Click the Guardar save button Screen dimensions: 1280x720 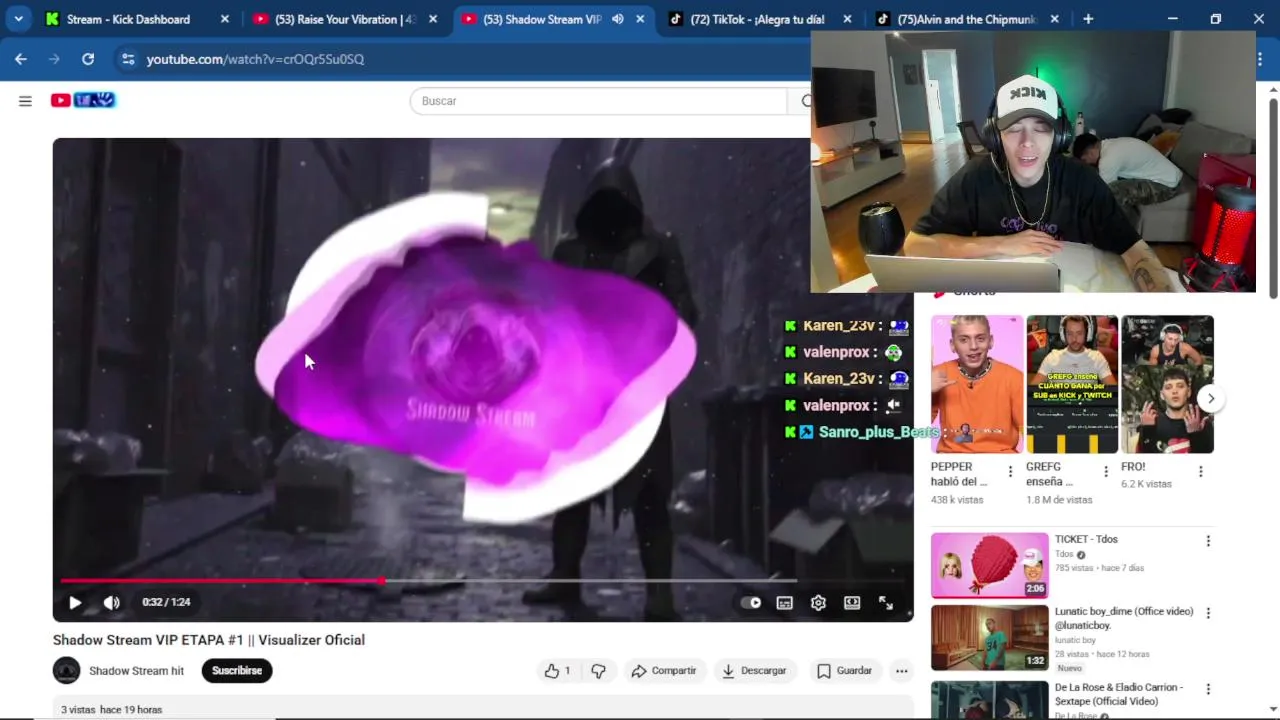[844, 671]
